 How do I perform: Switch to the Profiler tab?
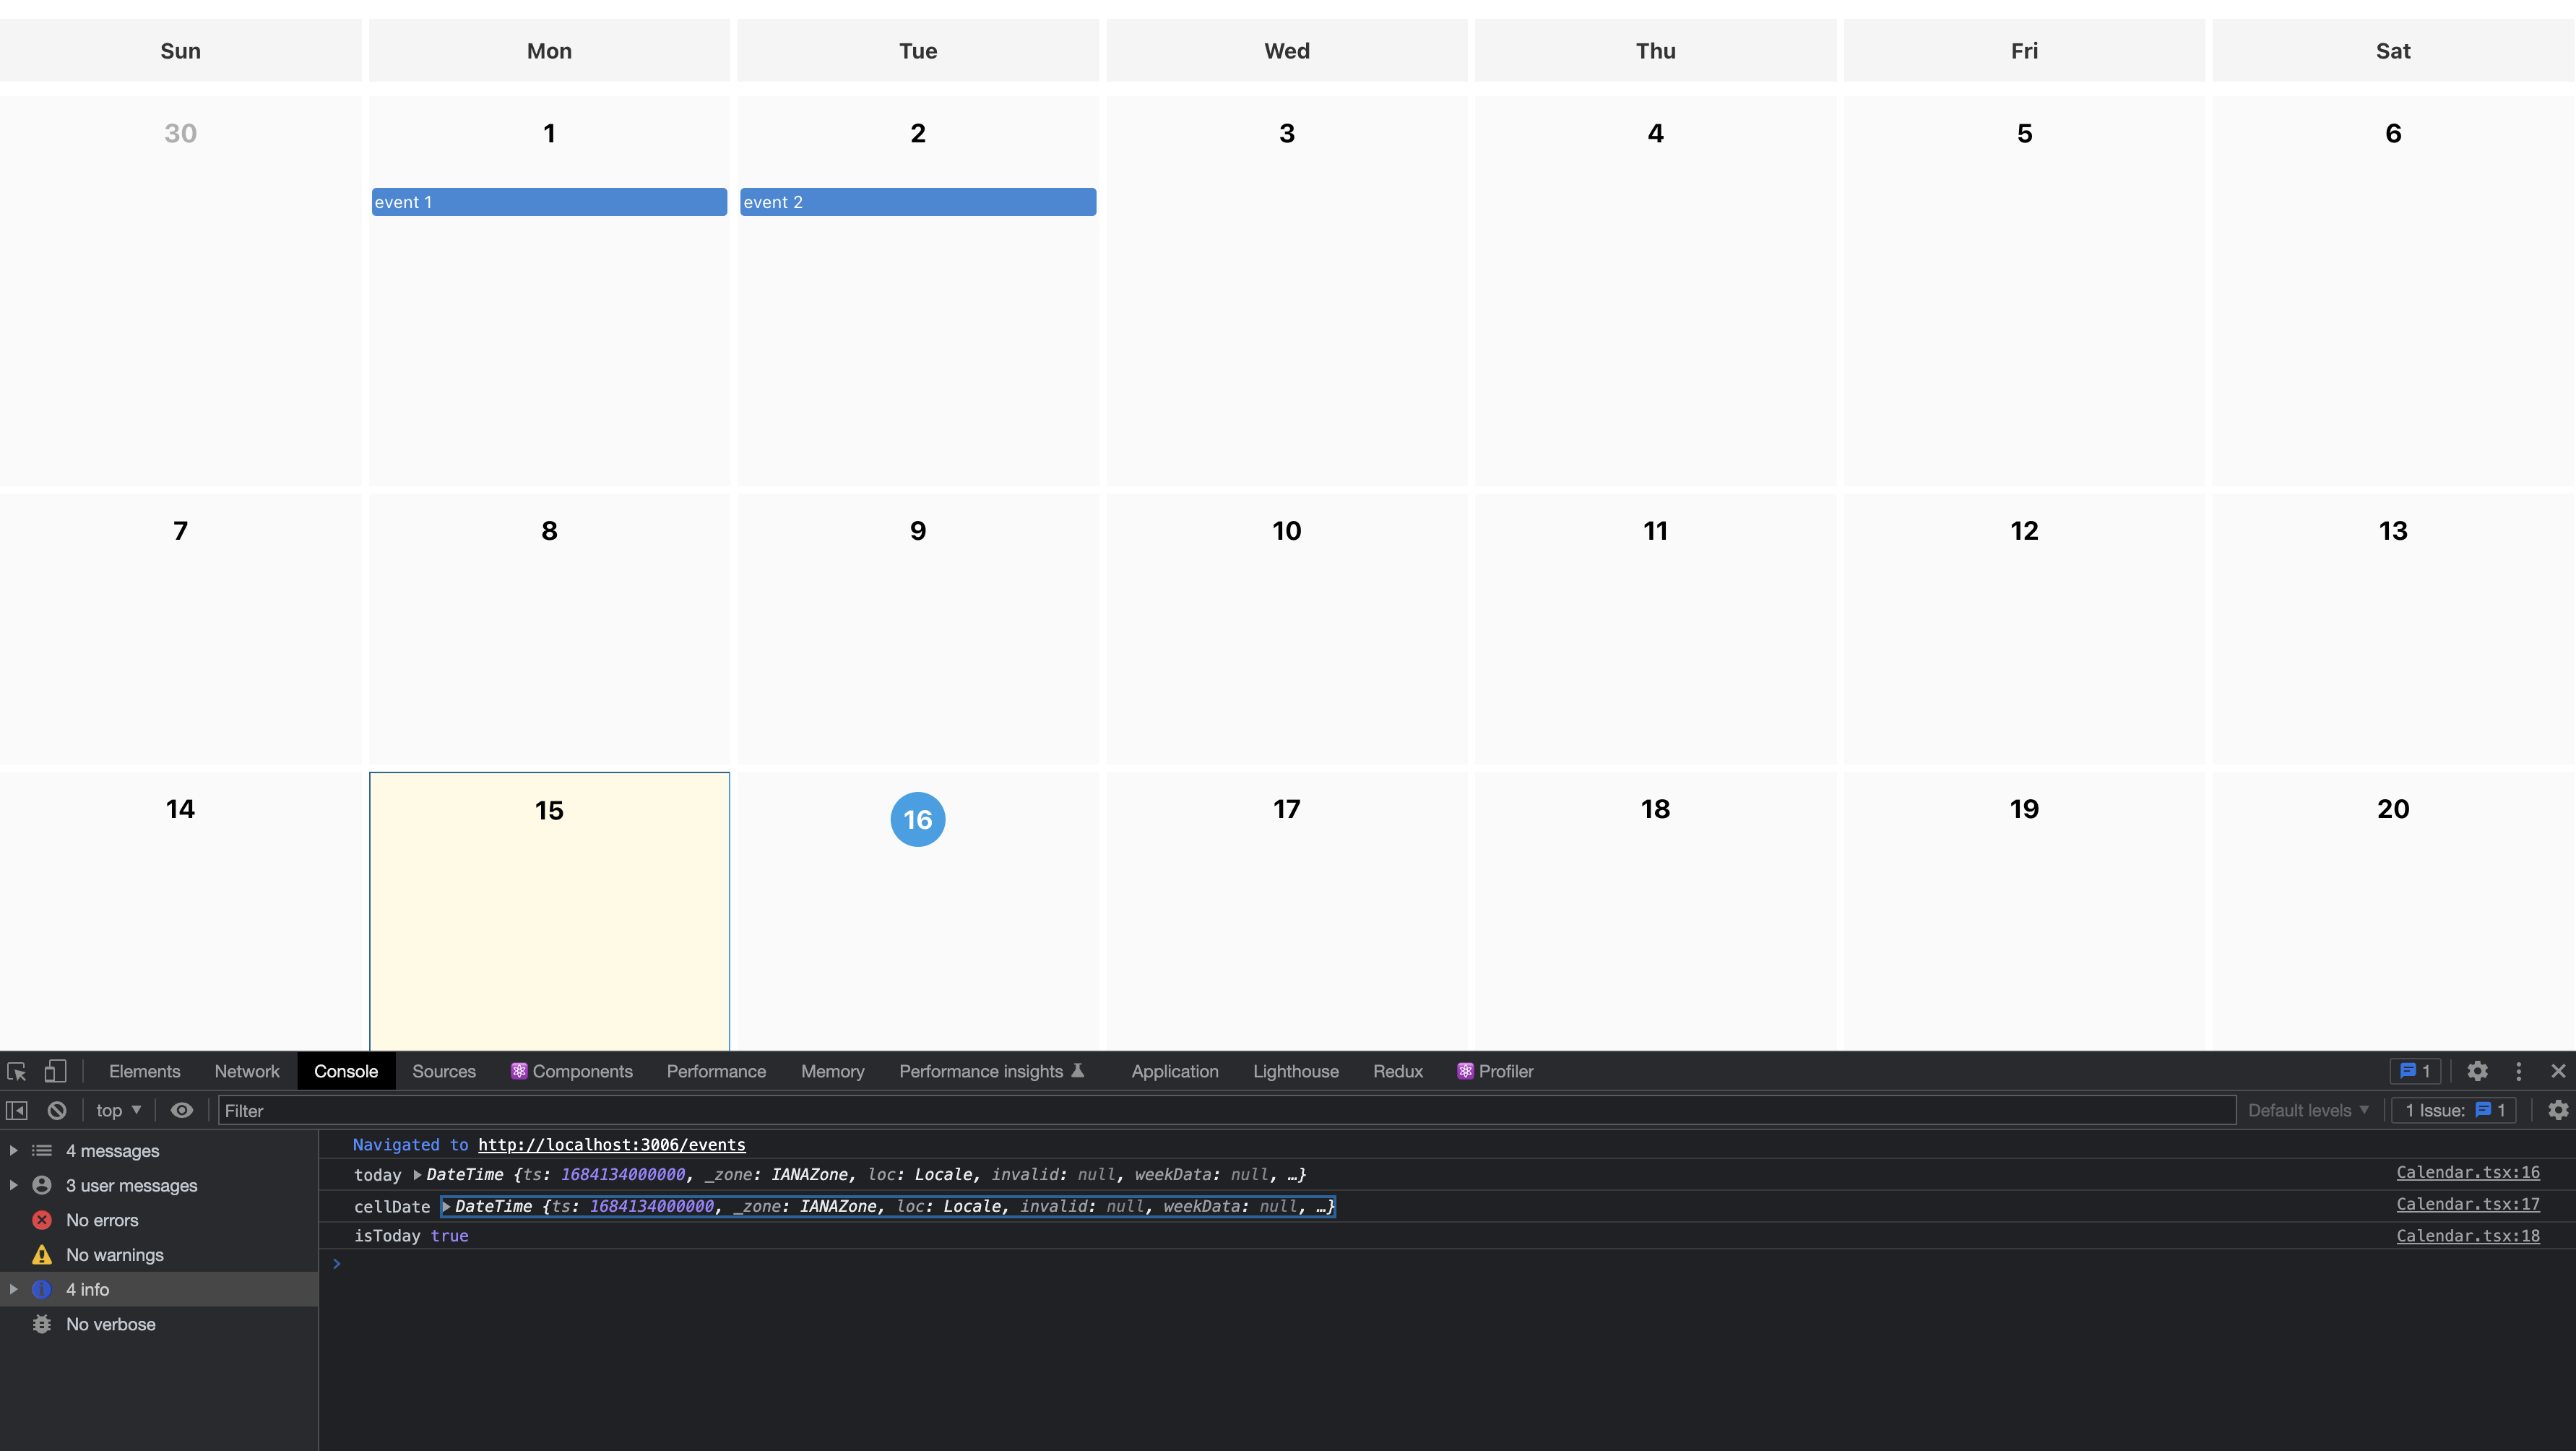pyautogui.click(x=1505, y=1071)
